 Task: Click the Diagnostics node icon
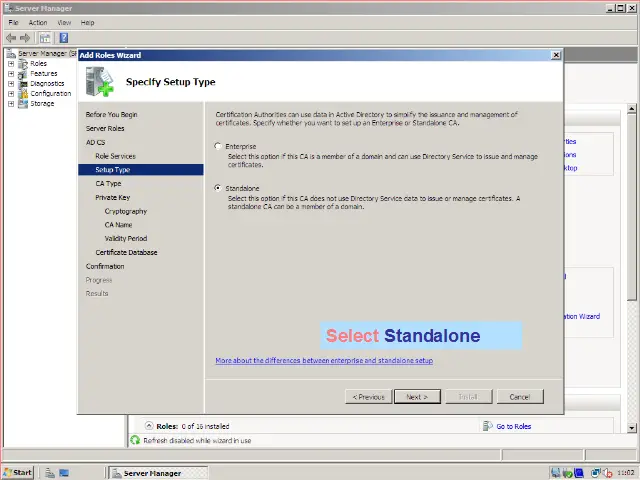pos(23,83)
